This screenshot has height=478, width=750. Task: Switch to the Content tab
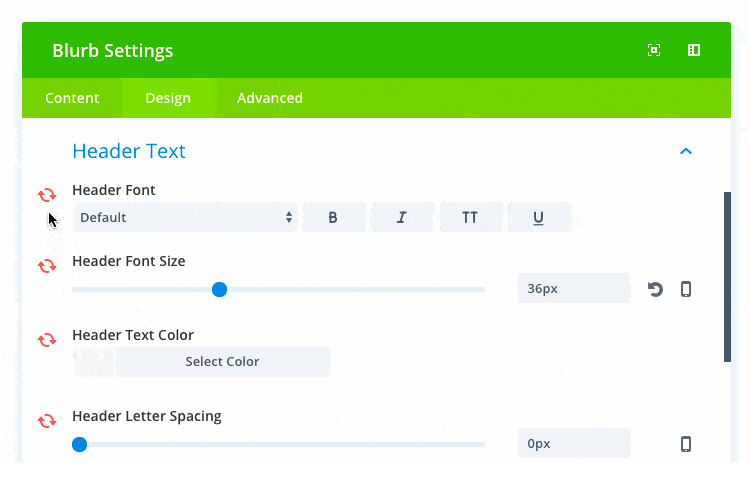click(72, 98)
